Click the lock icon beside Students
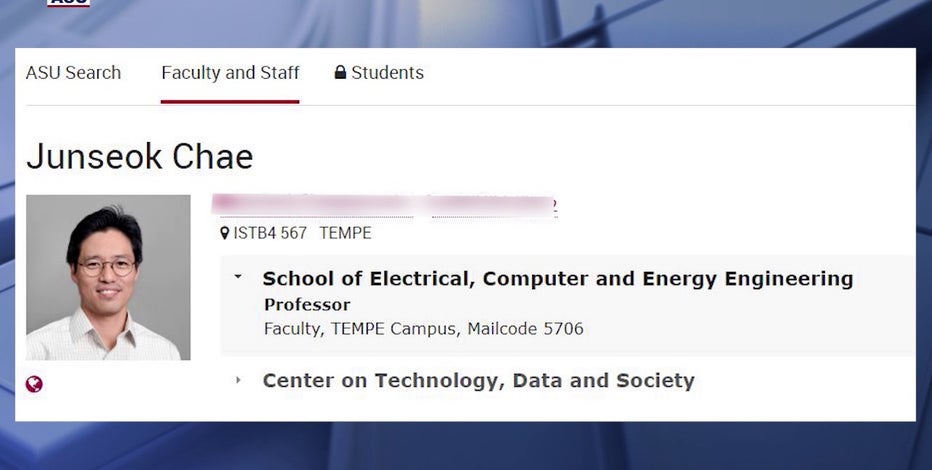932x470 pixels. [340, 73]
